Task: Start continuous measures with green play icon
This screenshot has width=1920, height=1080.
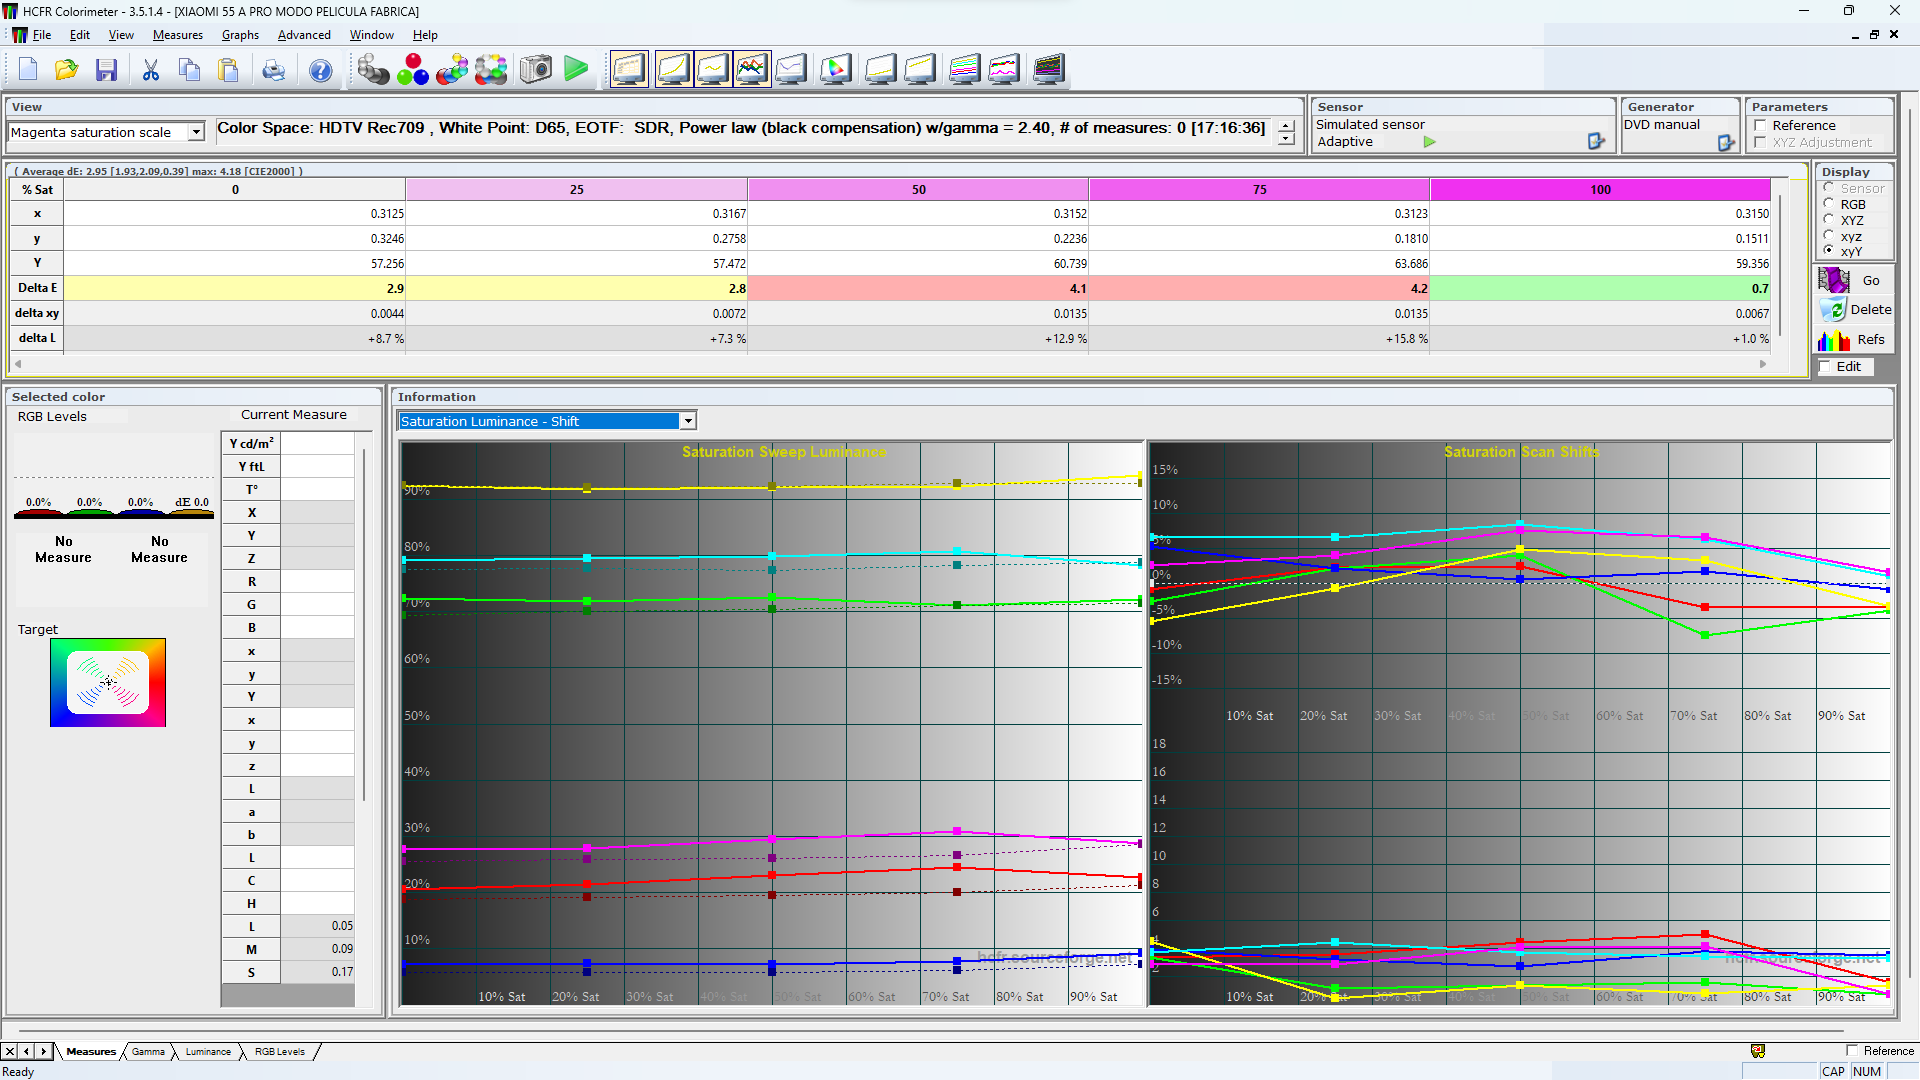Action: tap(576, 69)
